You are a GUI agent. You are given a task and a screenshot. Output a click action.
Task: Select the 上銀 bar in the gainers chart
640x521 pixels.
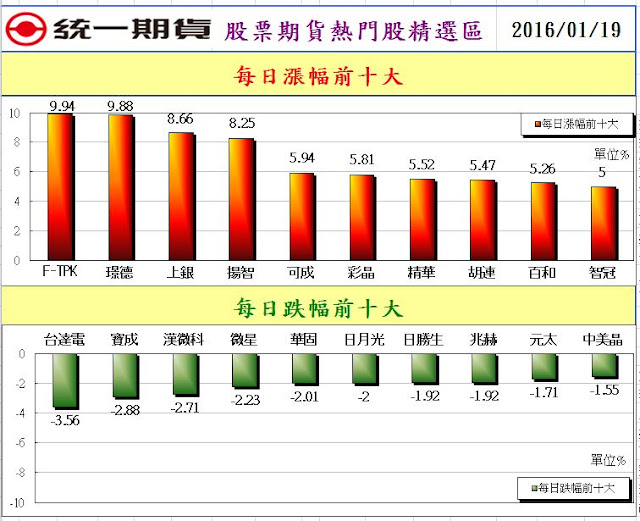182,196
